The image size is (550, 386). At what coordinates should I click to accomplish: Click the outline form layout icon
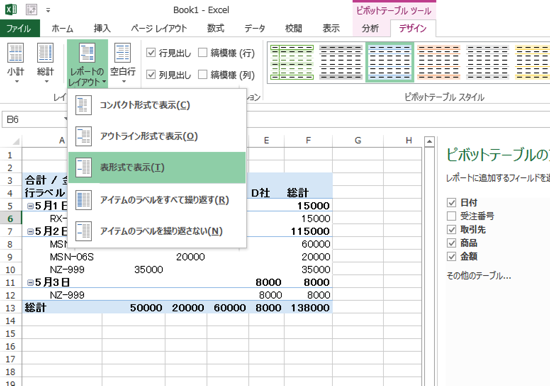click(x=83, y=136)
